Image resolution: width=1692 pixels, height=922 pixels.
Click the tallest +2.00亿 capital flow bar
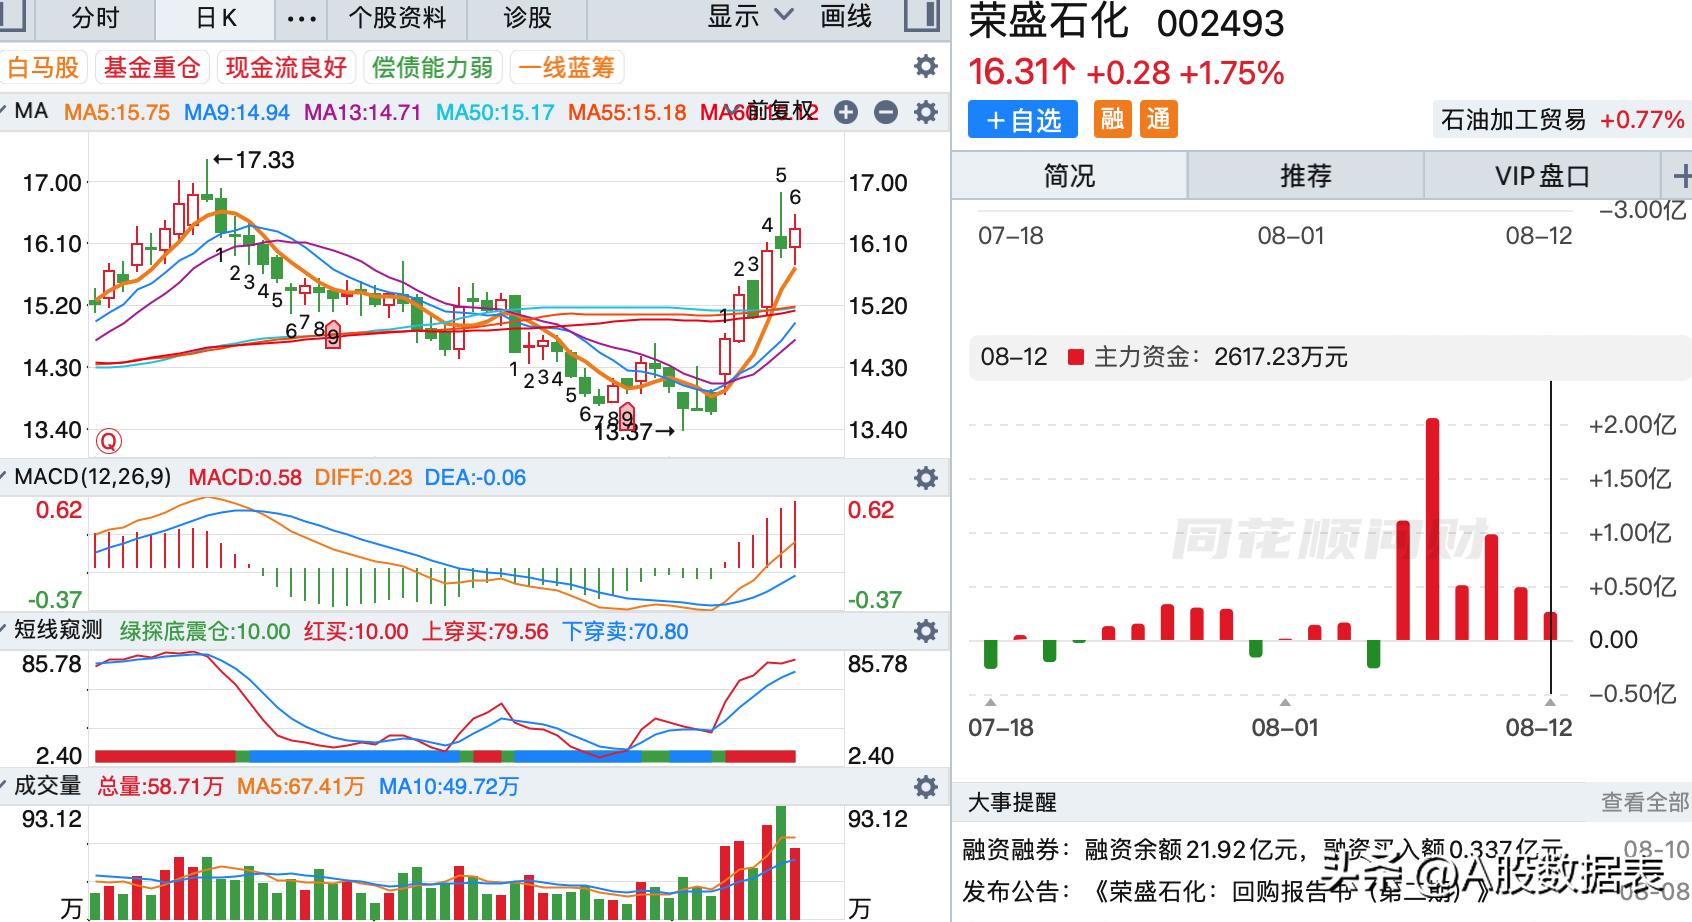click(x=1432, y=529)
